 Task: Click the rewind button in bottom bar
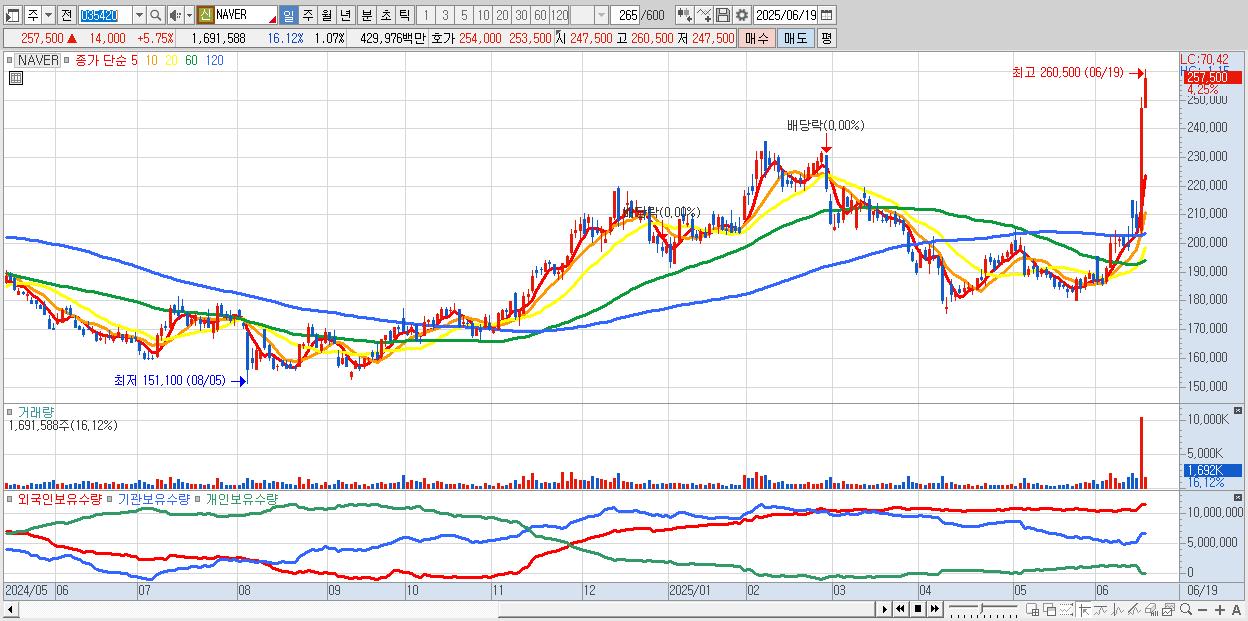click(x=901, y=609)
